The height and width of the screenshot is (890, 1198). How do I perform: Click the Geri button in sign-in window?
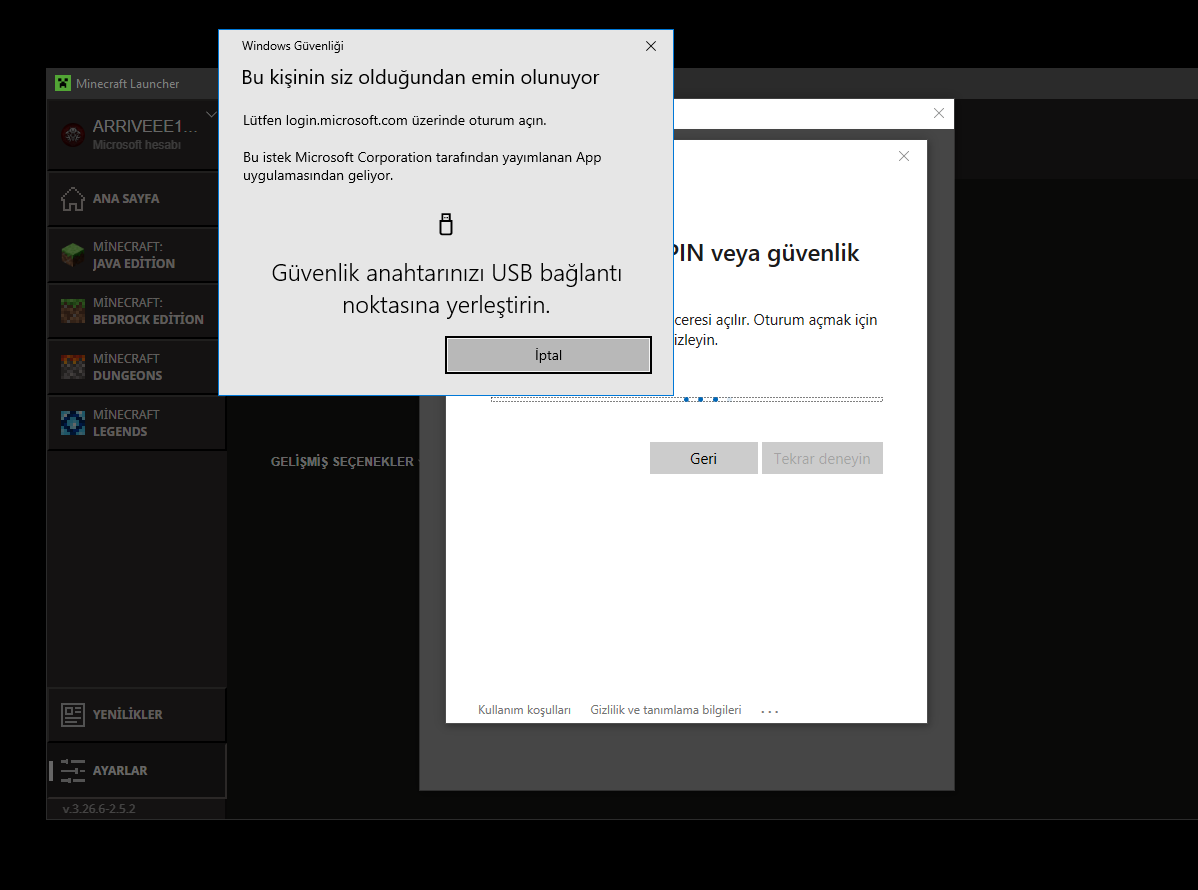click(704, 458)
